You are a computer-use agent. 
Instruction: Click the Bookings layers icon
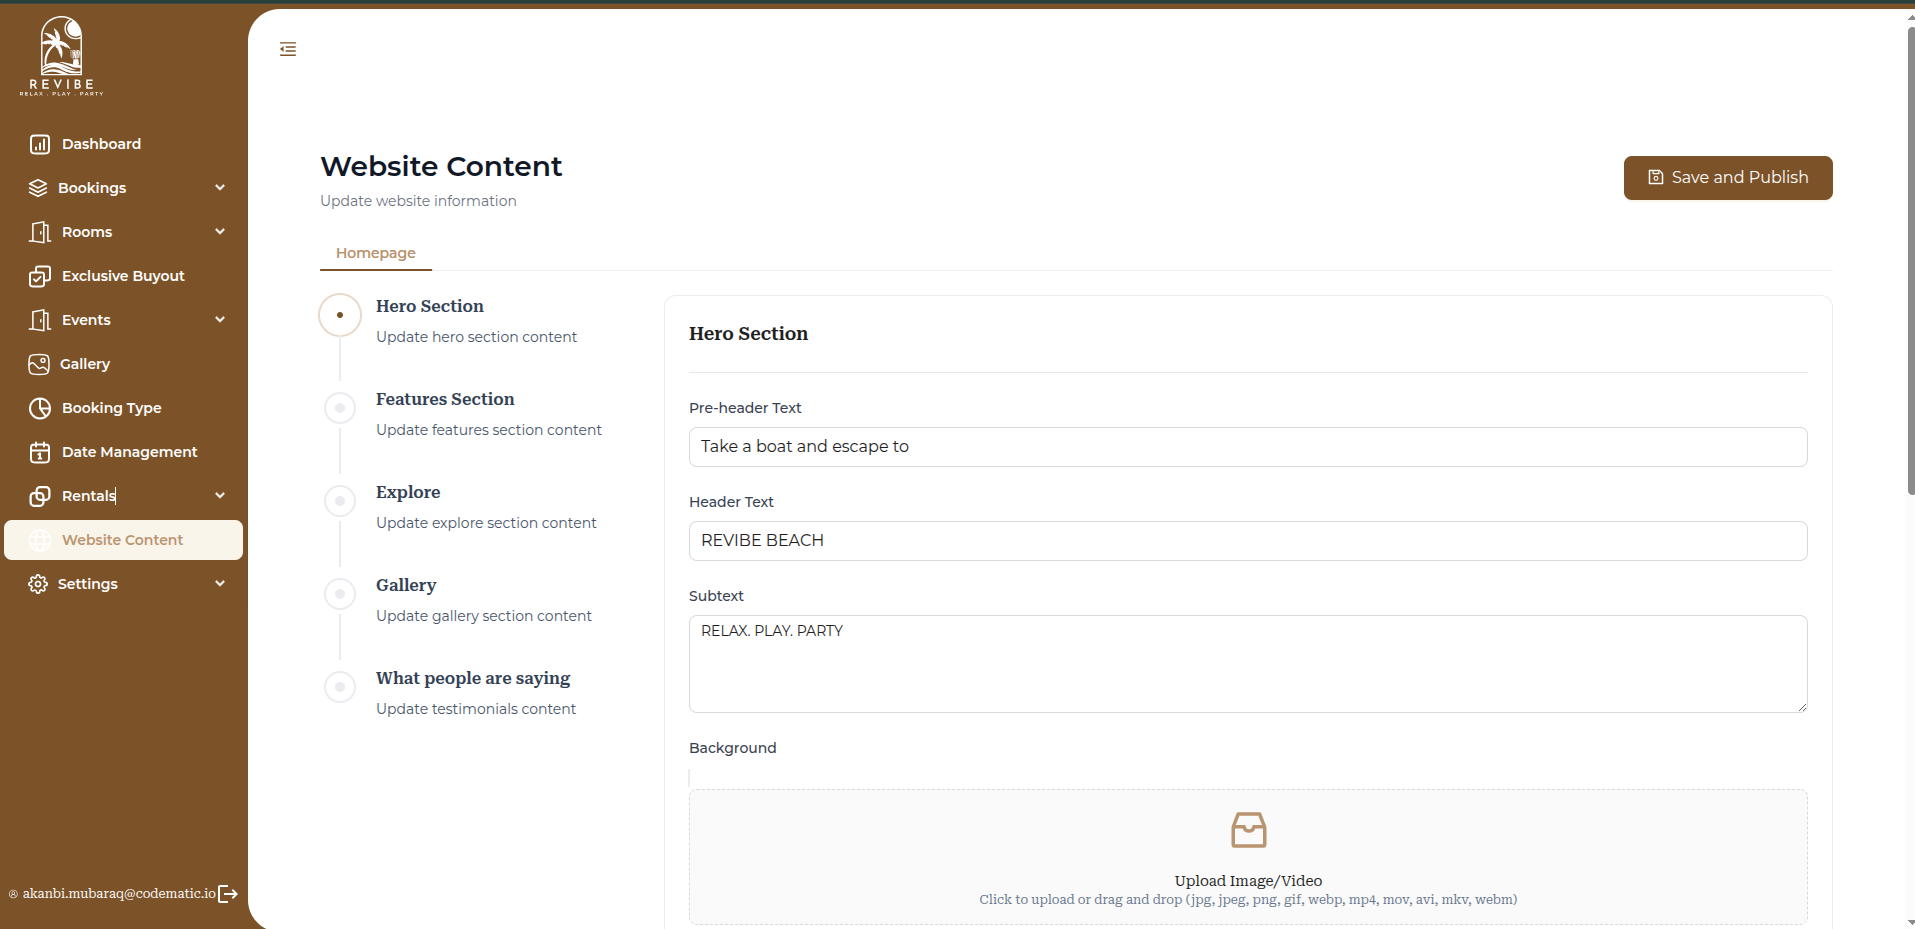tap(38, 188)
